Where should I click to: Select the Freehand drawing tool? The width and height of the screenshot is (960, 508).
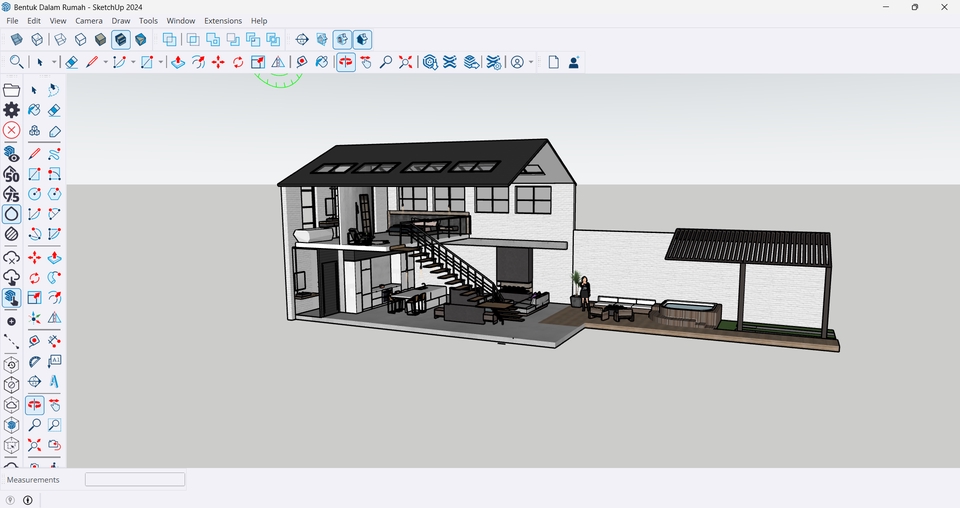54,154
